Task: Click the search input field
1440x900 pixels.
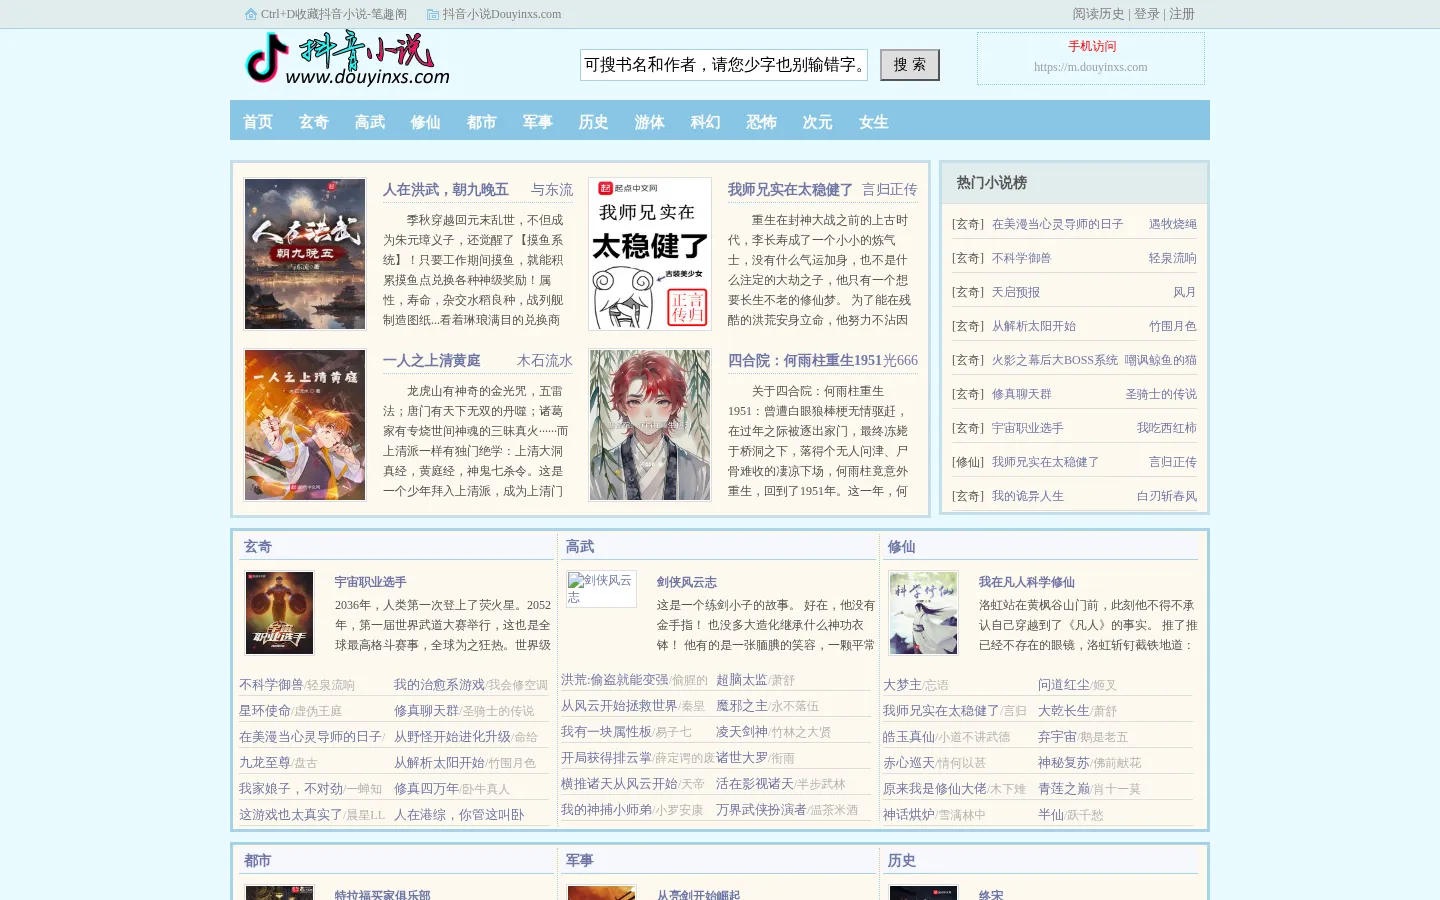Action: click(x=724, y=65)
